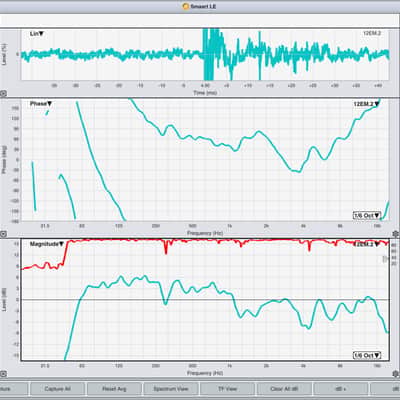Increase level with dB + button

340,389
